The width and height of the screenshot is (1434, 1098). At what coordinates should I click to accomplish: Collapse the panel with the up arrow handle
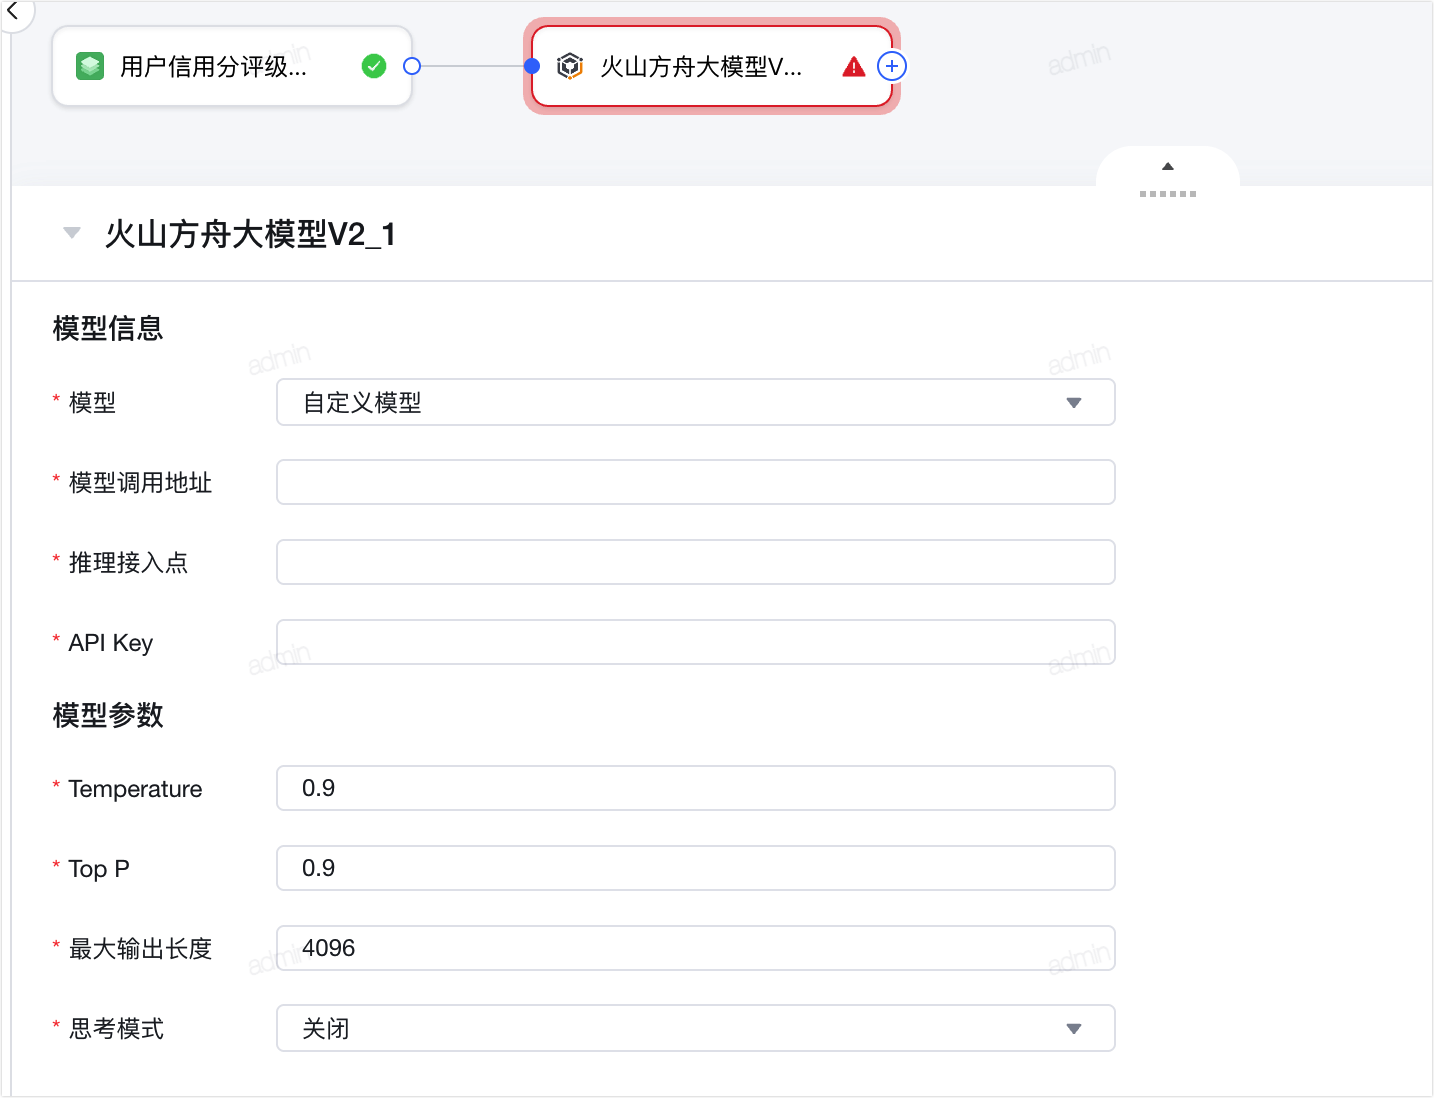point(1168,166)
